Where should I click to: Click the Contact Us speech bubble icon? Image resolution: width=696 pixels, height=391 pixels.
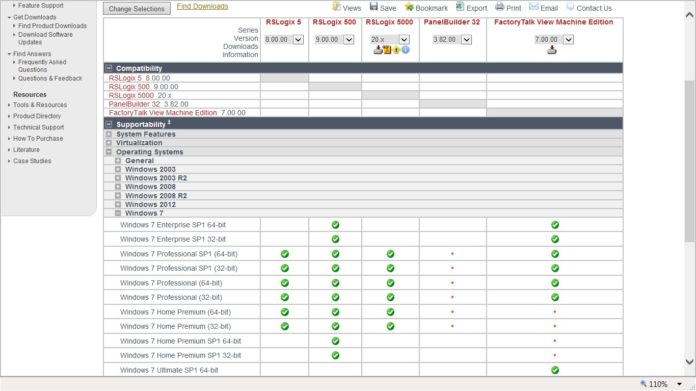point(570,7)
